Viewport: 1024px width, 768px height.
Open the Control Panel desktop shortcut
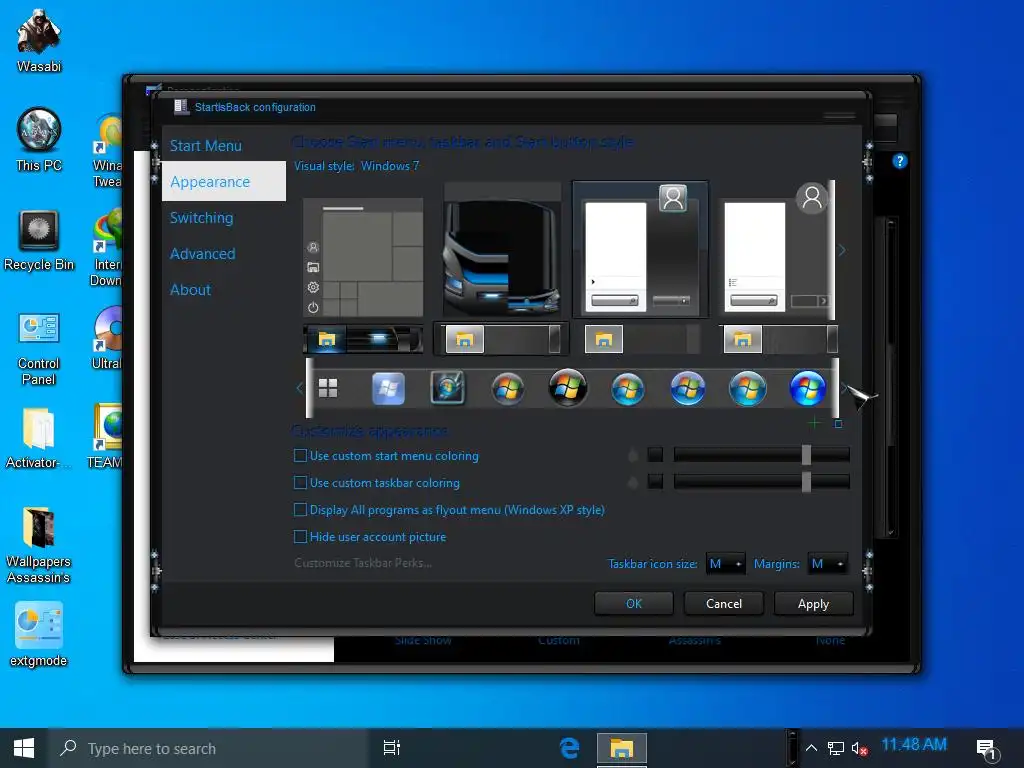(x=39, y=348)
